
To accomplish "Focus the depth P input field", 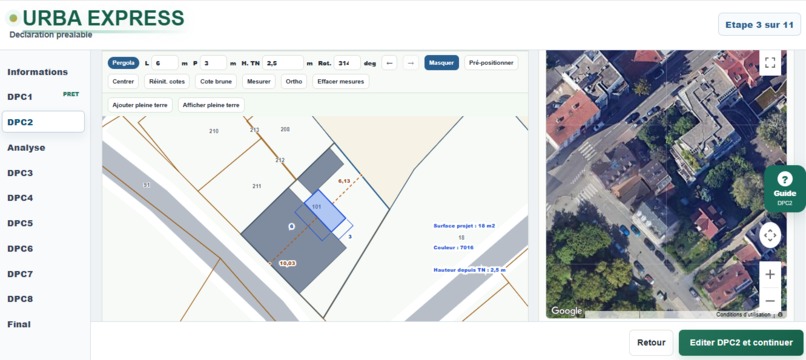I will pyautogui.click(x=213, y=63).
